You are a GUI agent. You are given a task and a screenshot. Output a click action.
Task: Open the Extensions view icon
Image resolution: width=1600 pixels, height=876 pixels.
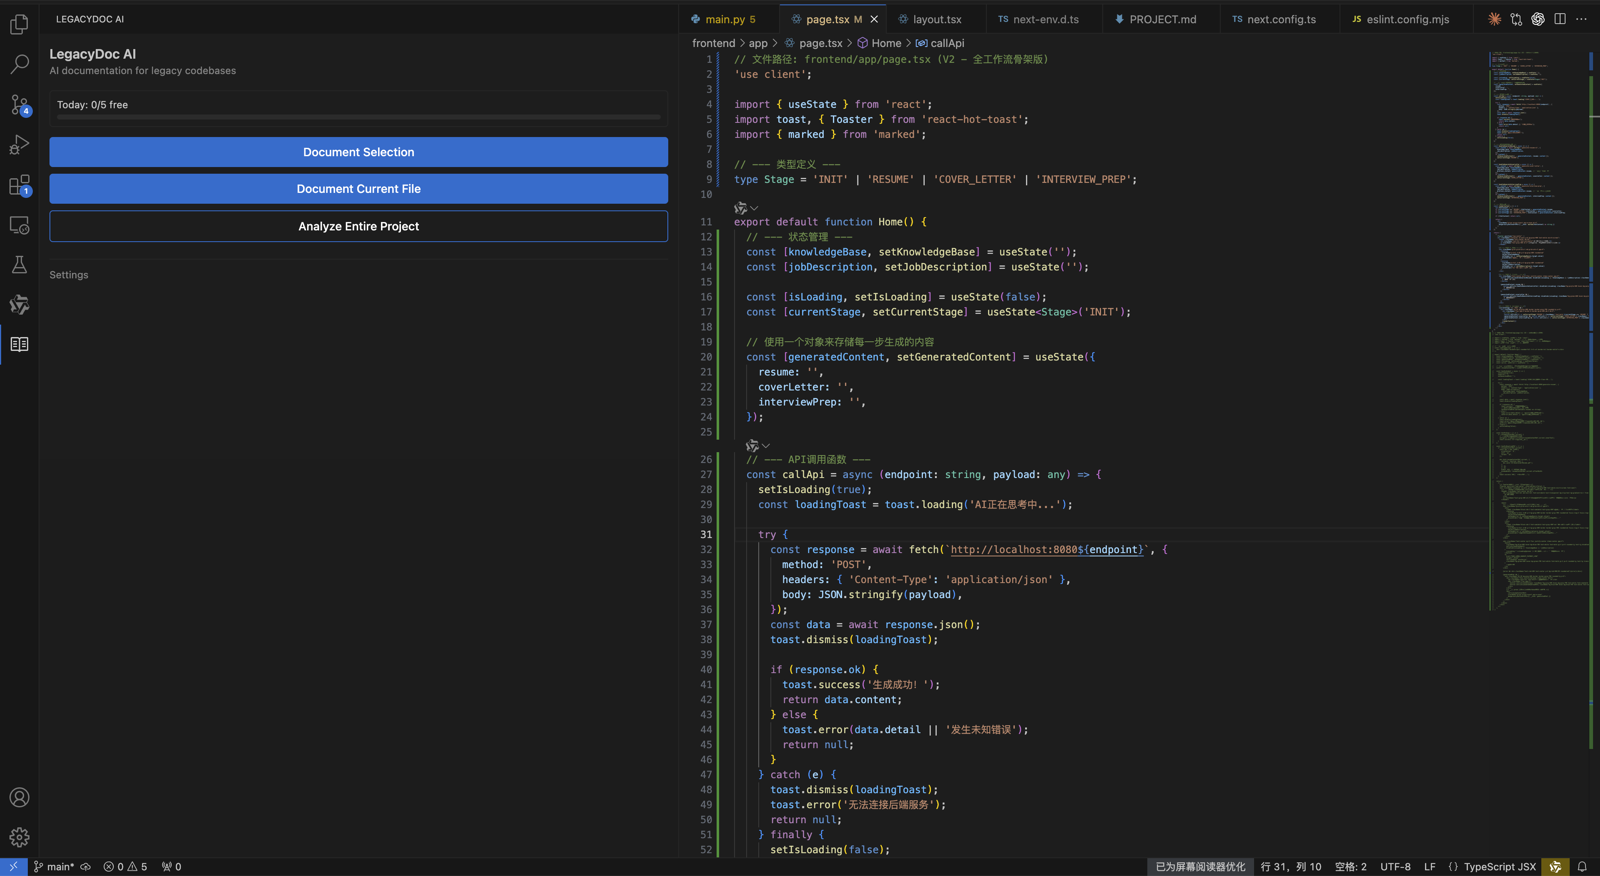point(19,185)
